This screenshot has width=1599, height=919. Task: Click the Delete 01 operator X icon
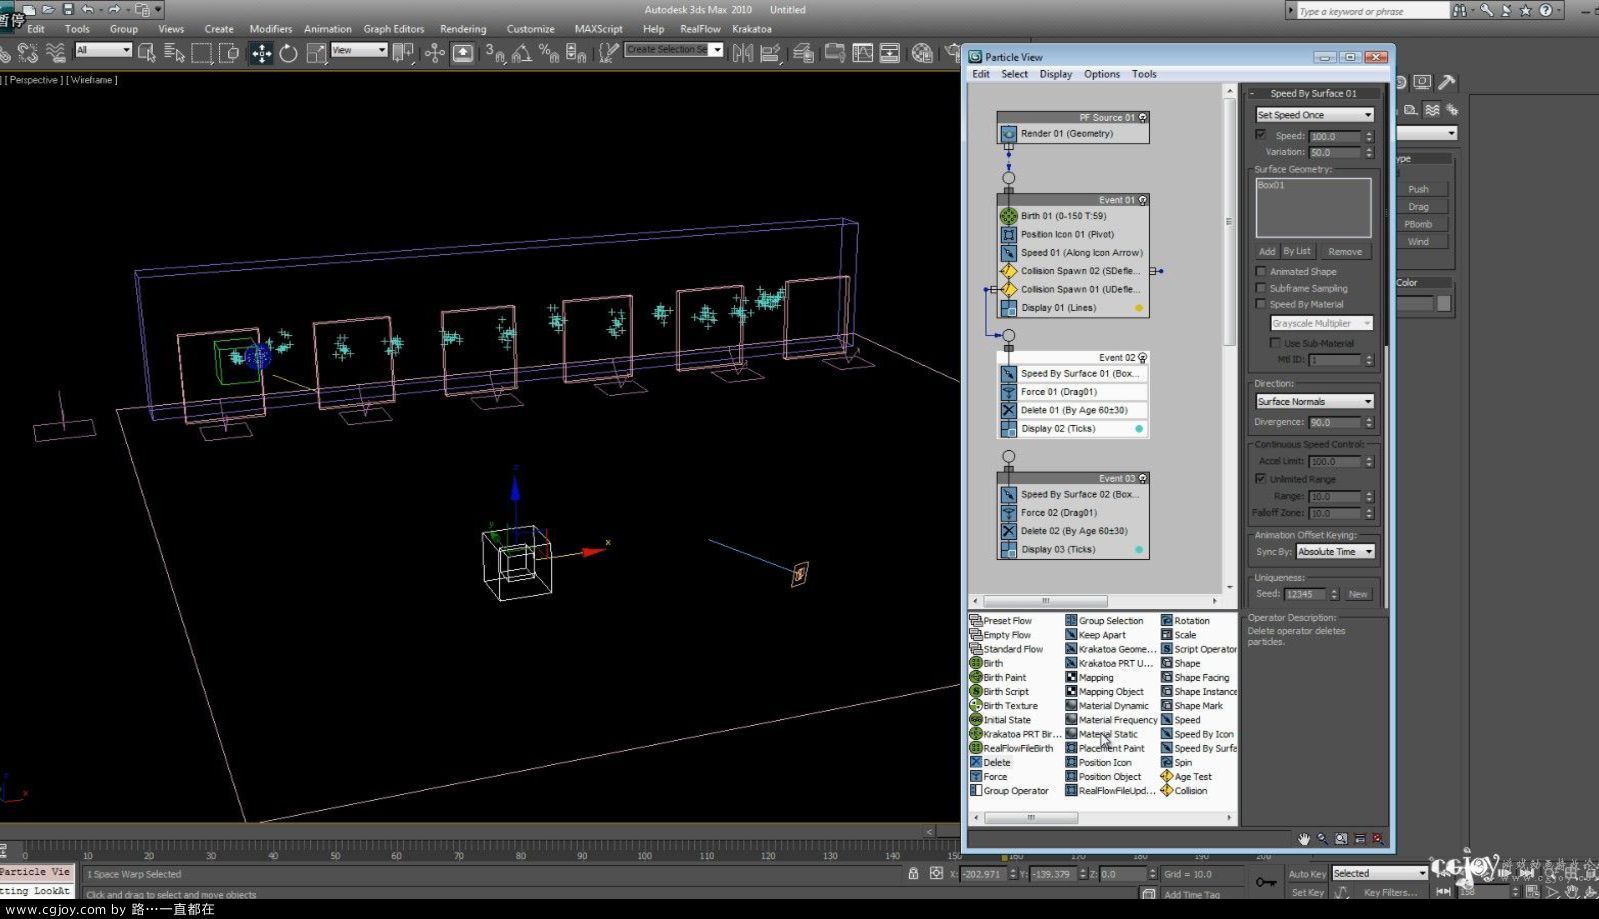(1008, 410)
